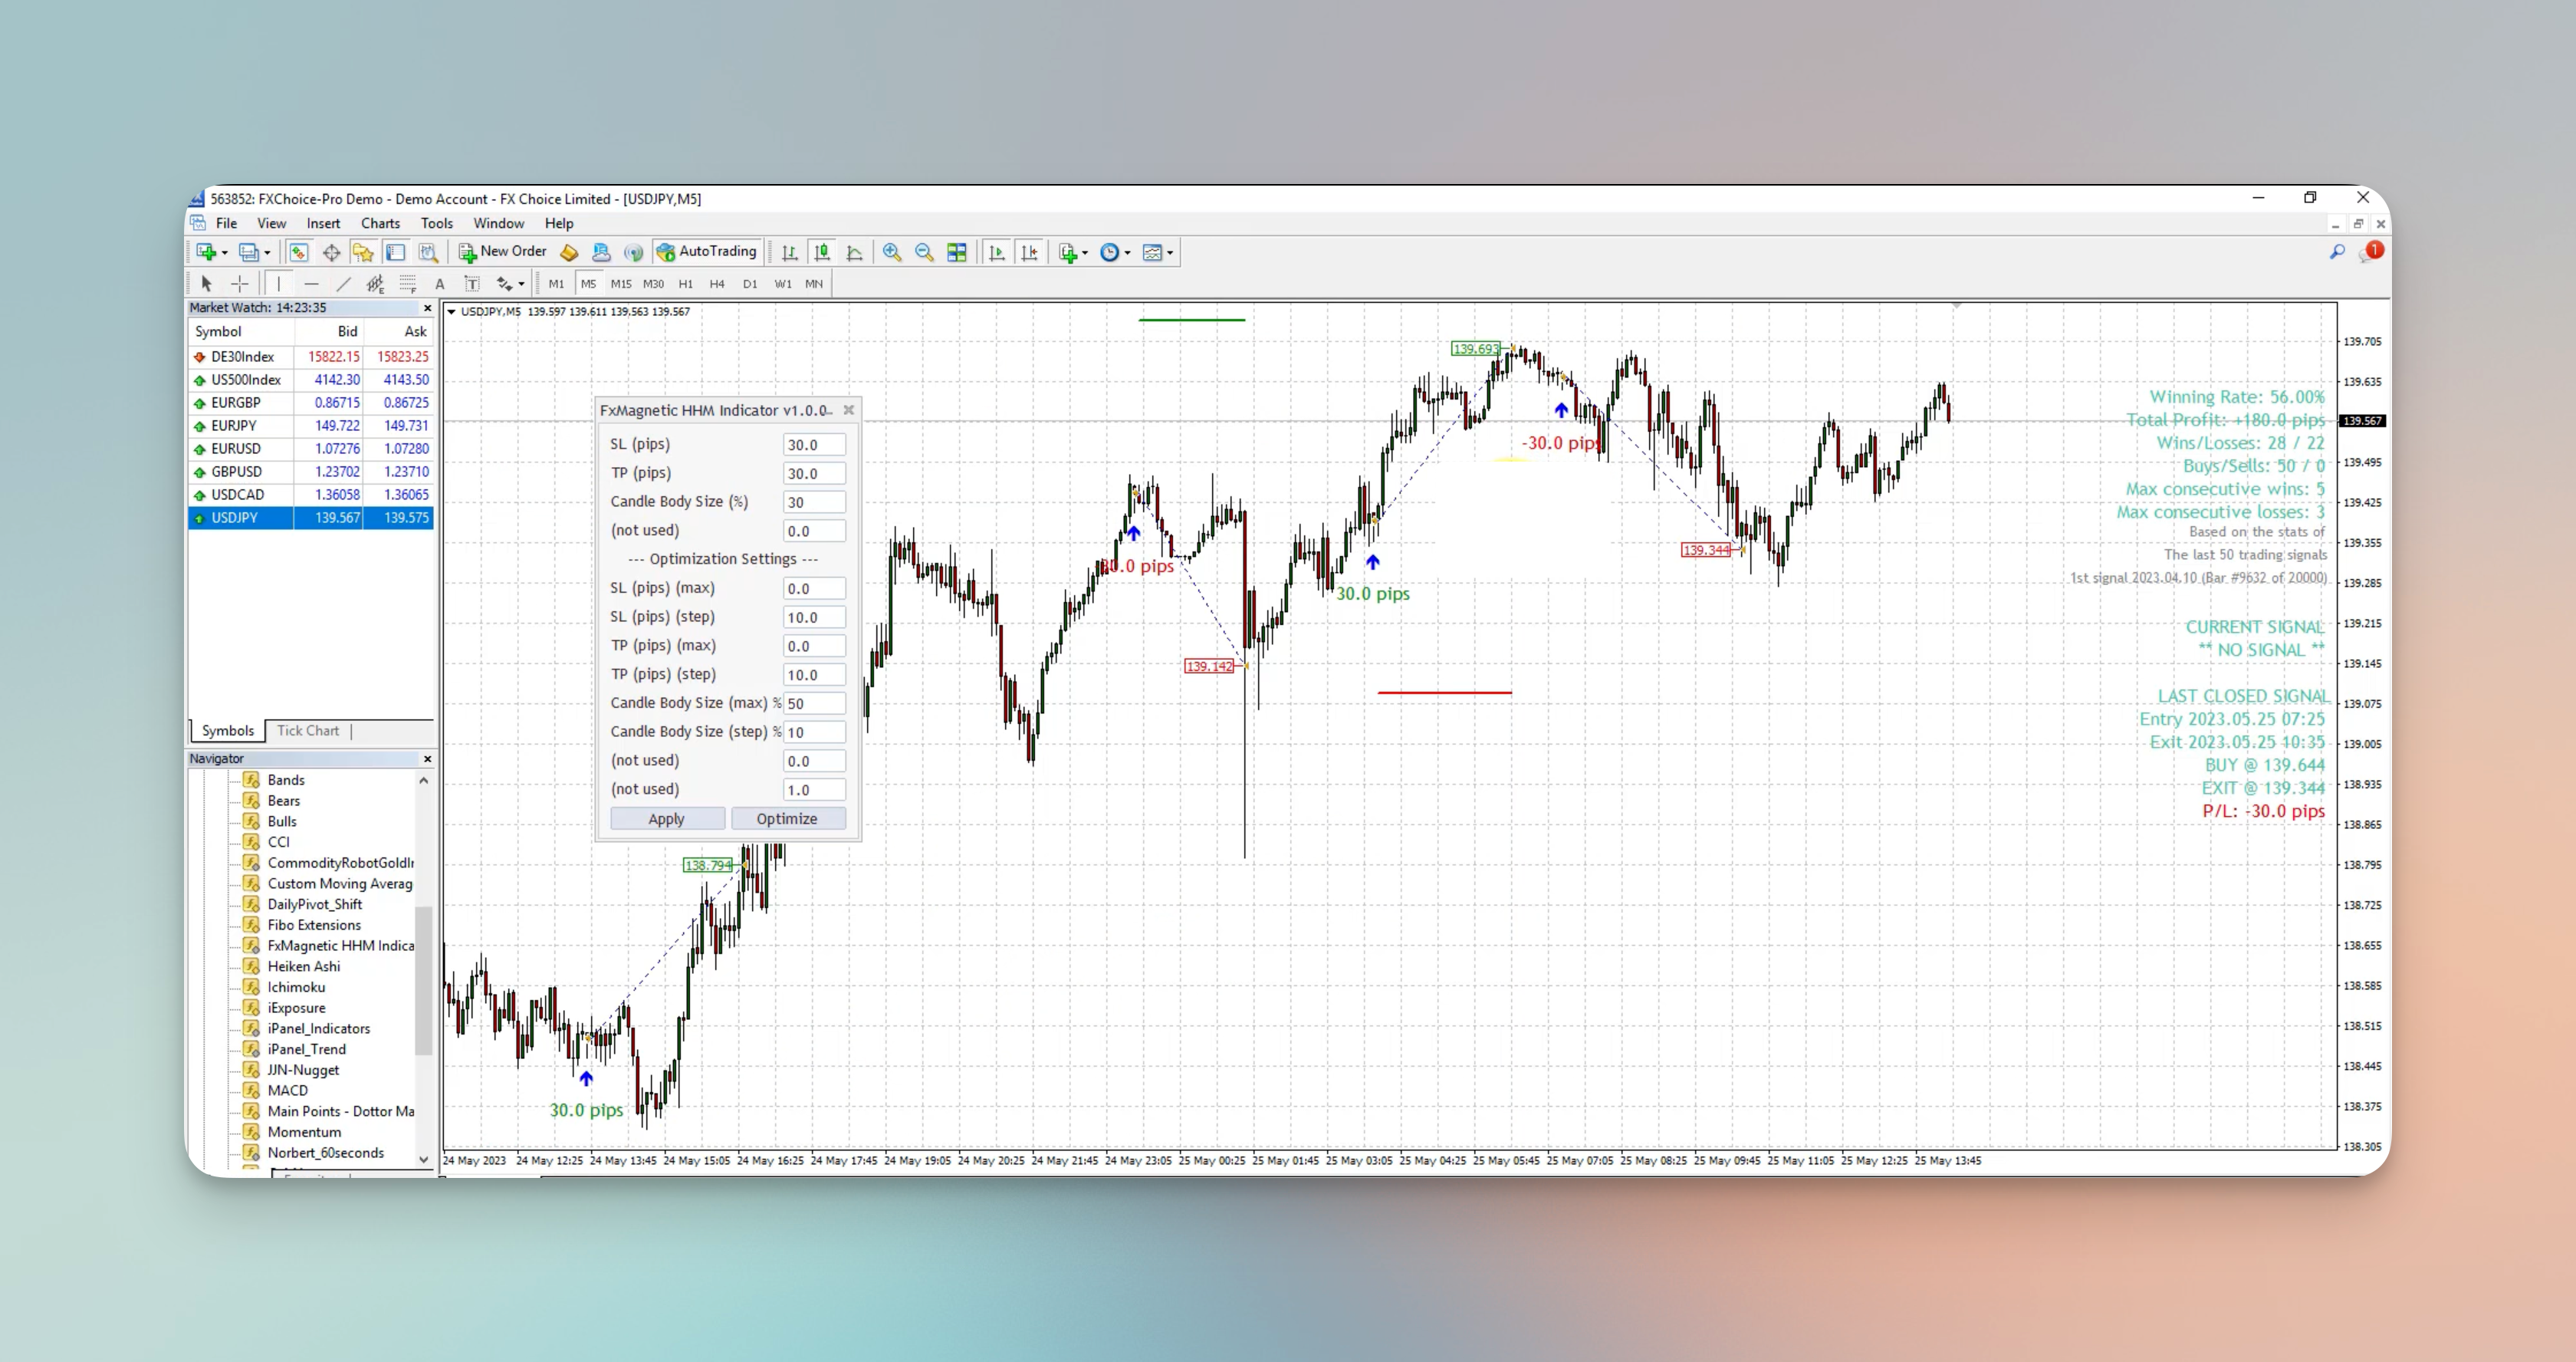This screenshot has height=1362, width=2576.
Task: Select the trendline drawing tool
Action: tap(343, 284)
